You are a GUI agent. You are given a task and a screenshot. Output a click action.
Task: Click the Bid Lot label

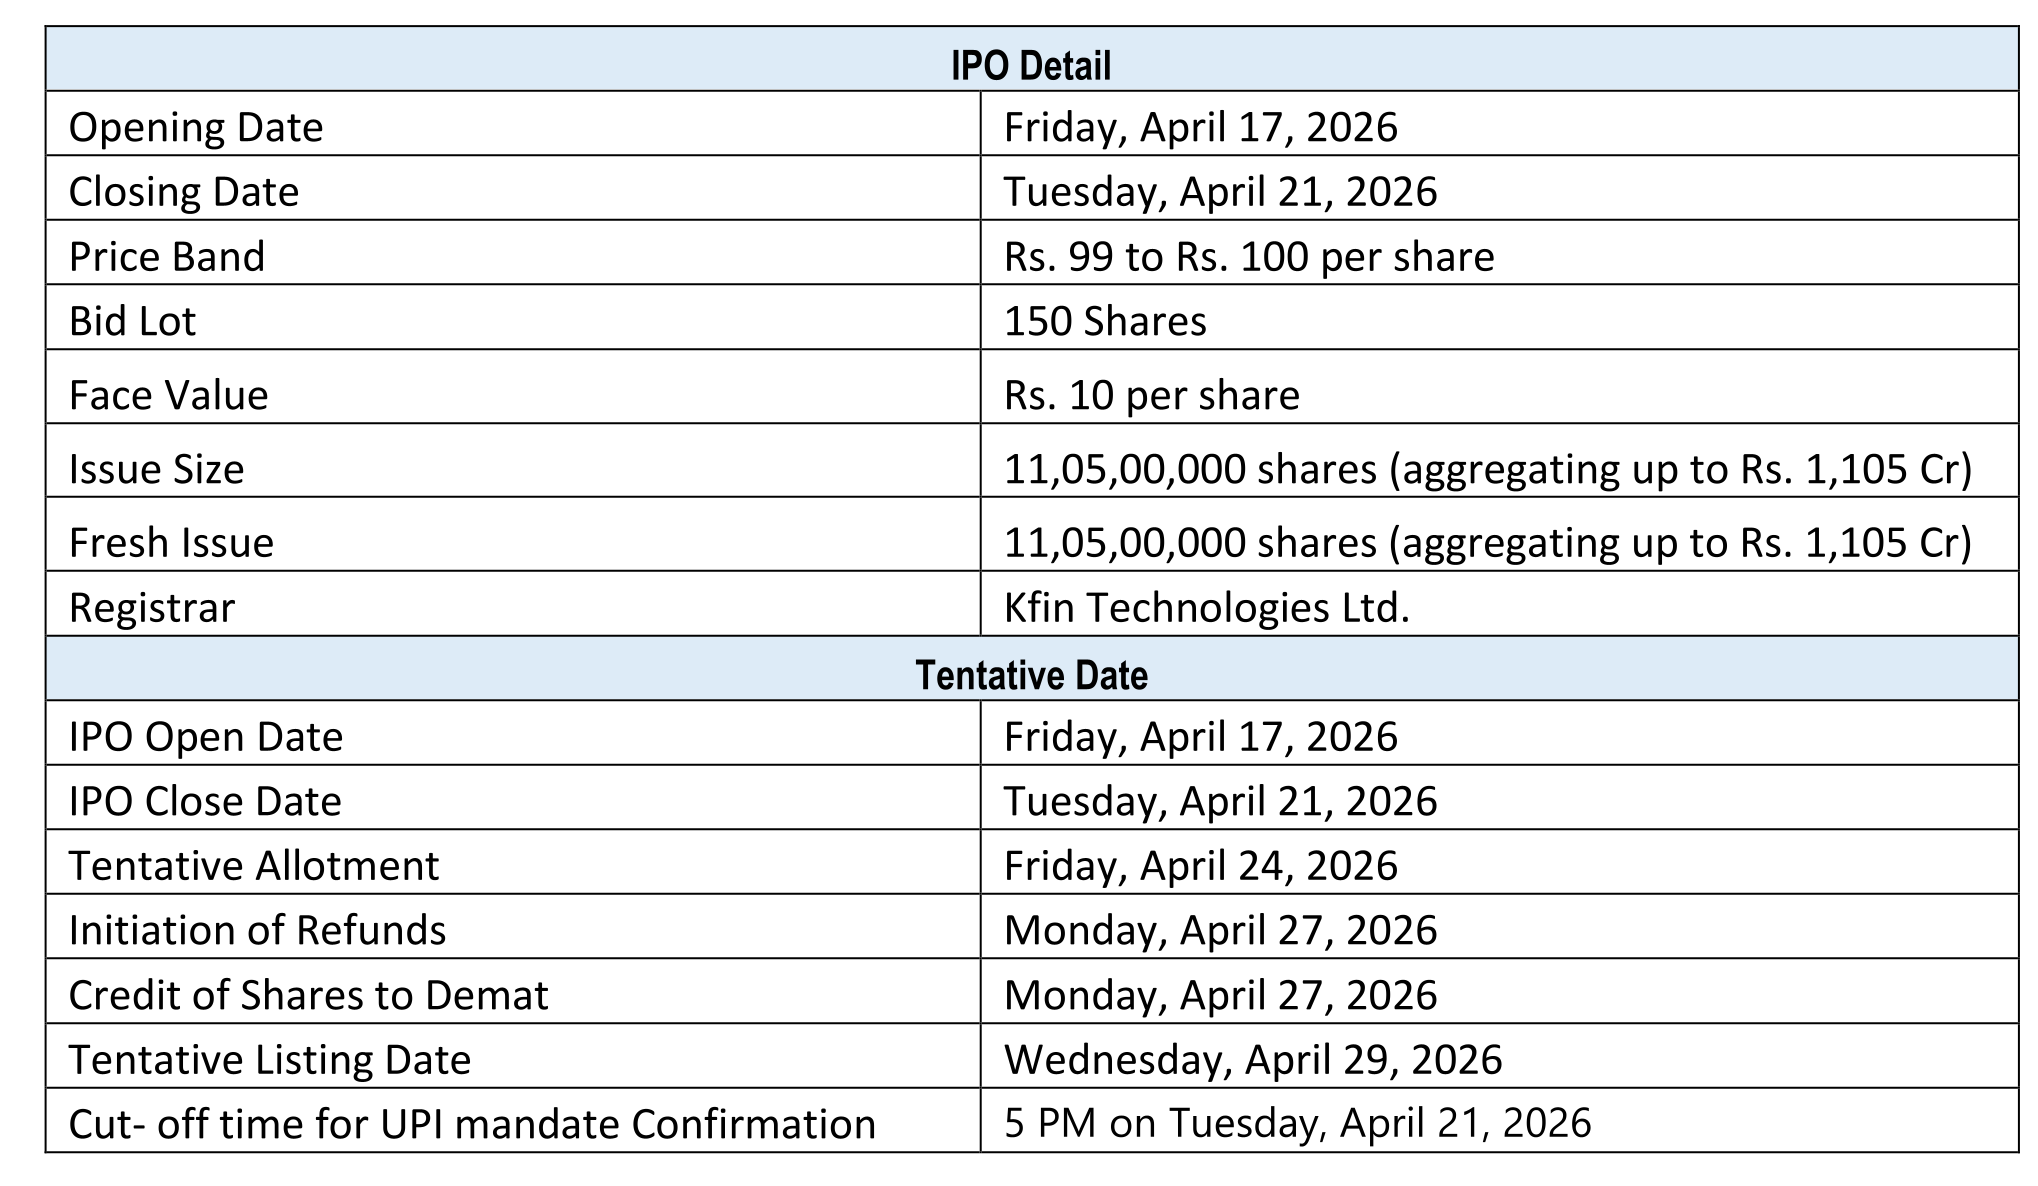tap(132, 322)
